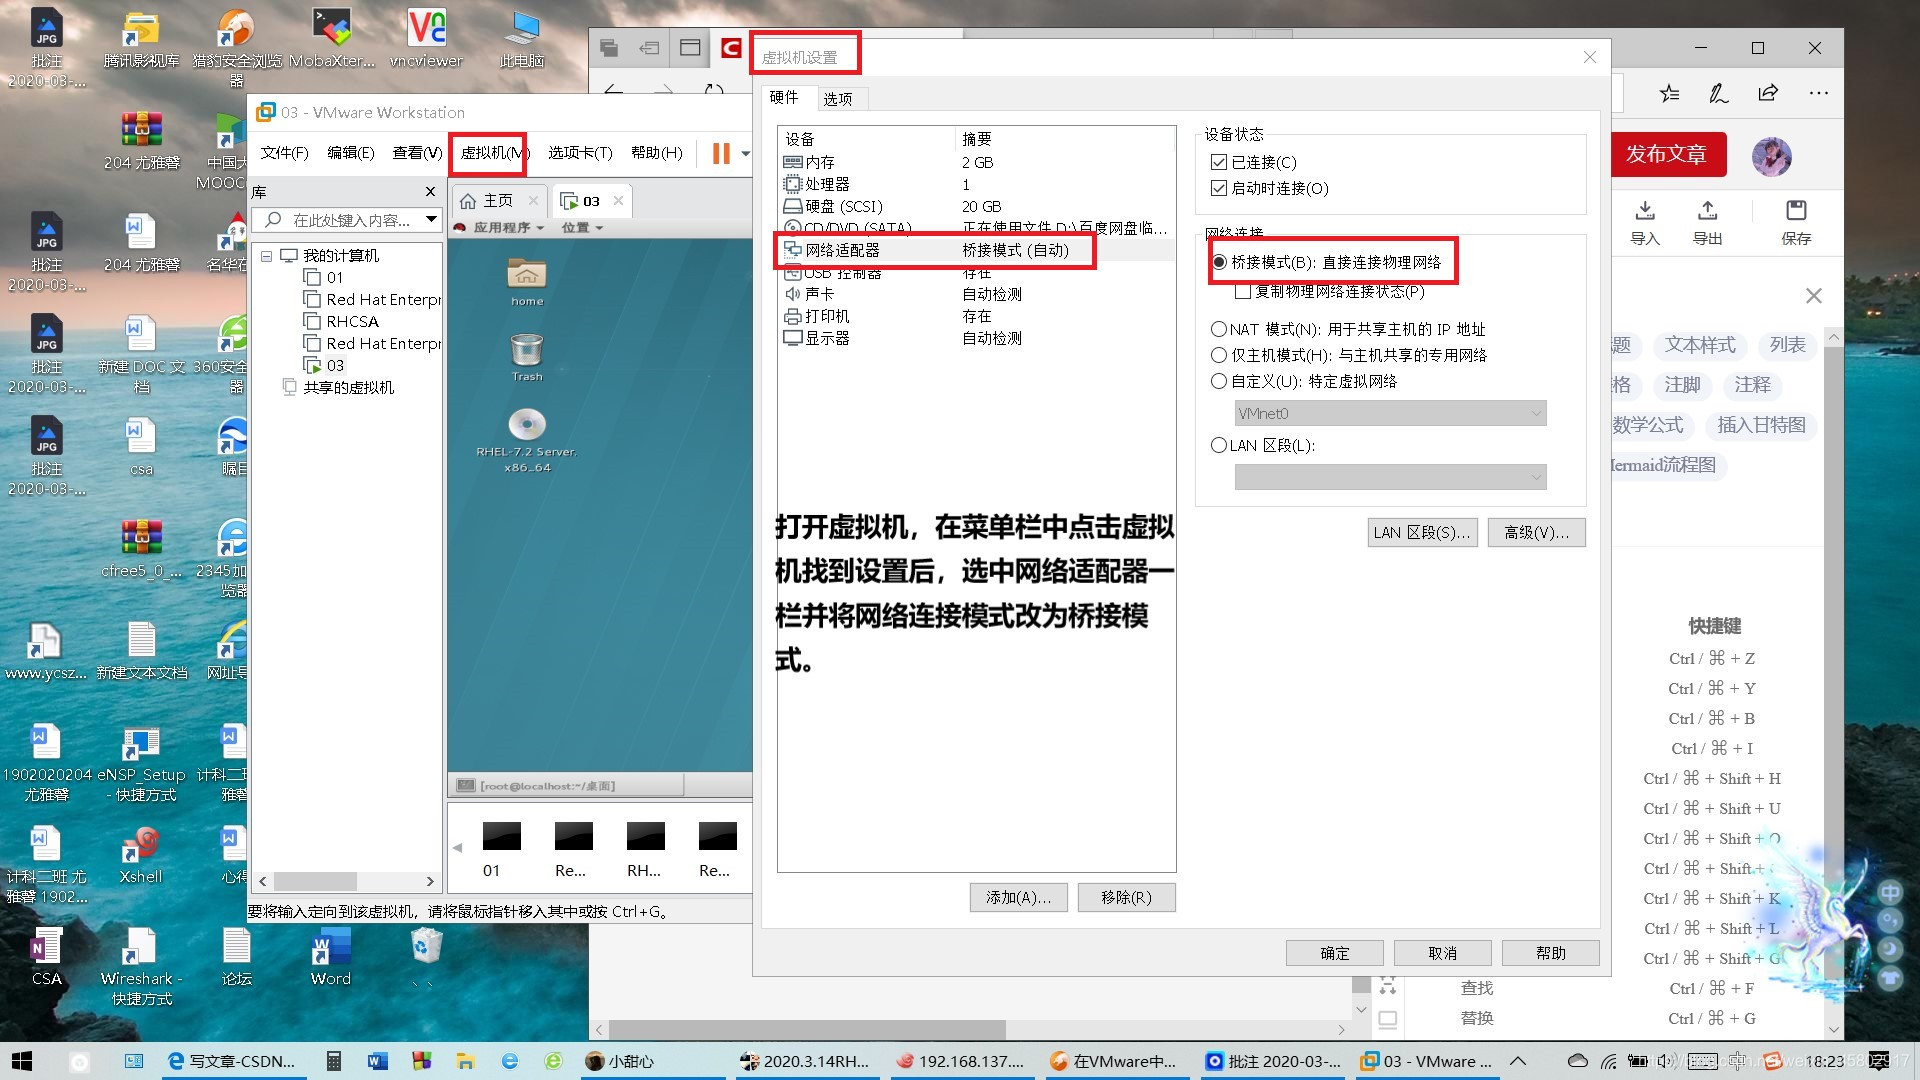Open the Windows Start button
Viewport: 1920px width, 1080px height.
click(22, 1061)
